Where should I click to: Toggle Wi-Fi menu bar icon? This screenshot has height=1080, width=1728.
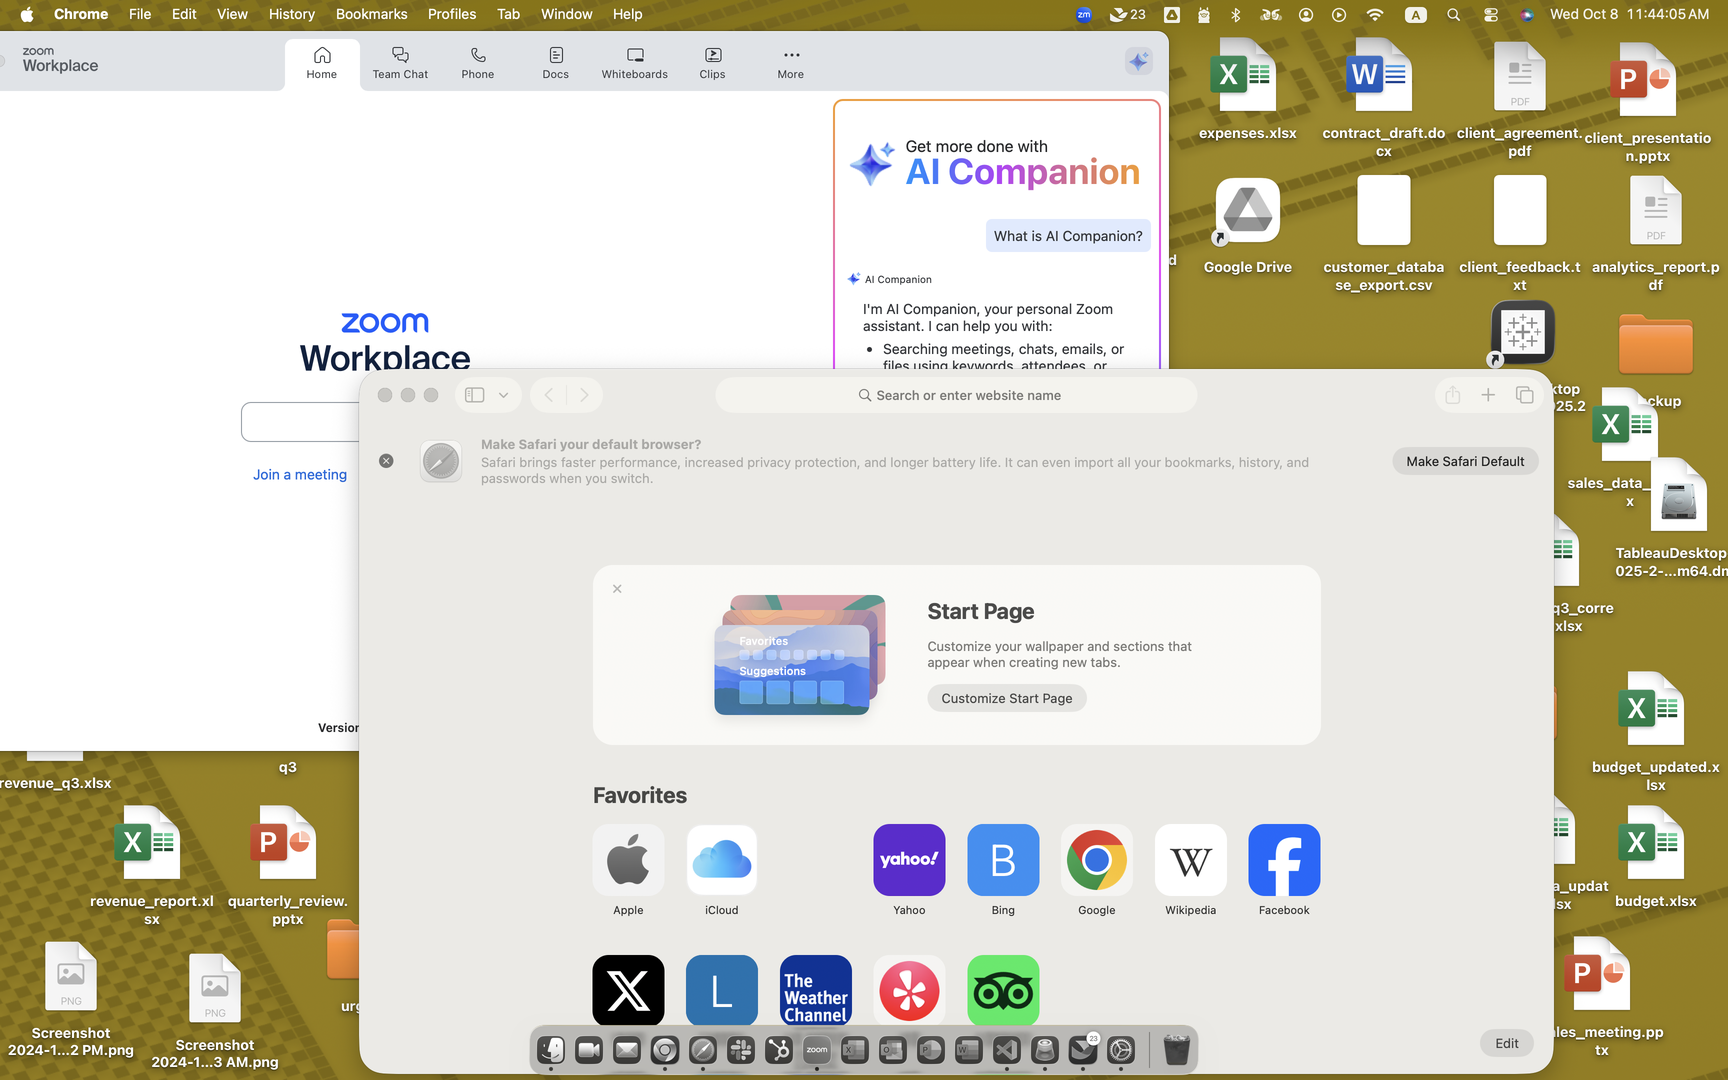(1375, 14)
